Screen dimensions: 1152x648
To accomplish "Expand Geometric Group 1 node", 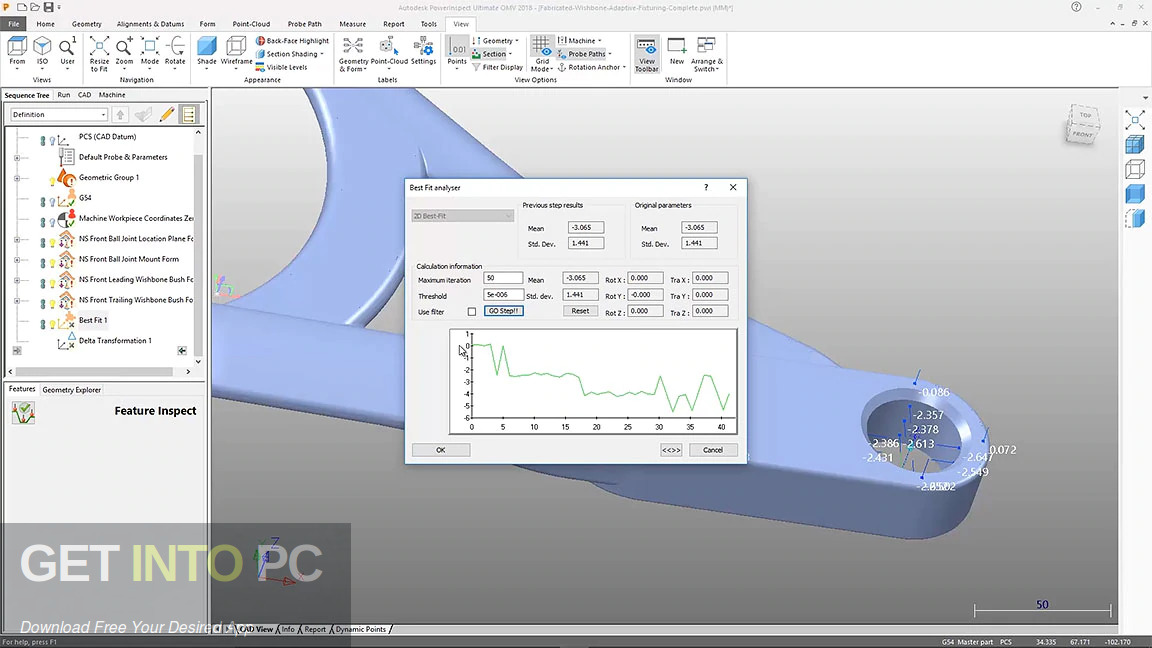I will (17, 178).
